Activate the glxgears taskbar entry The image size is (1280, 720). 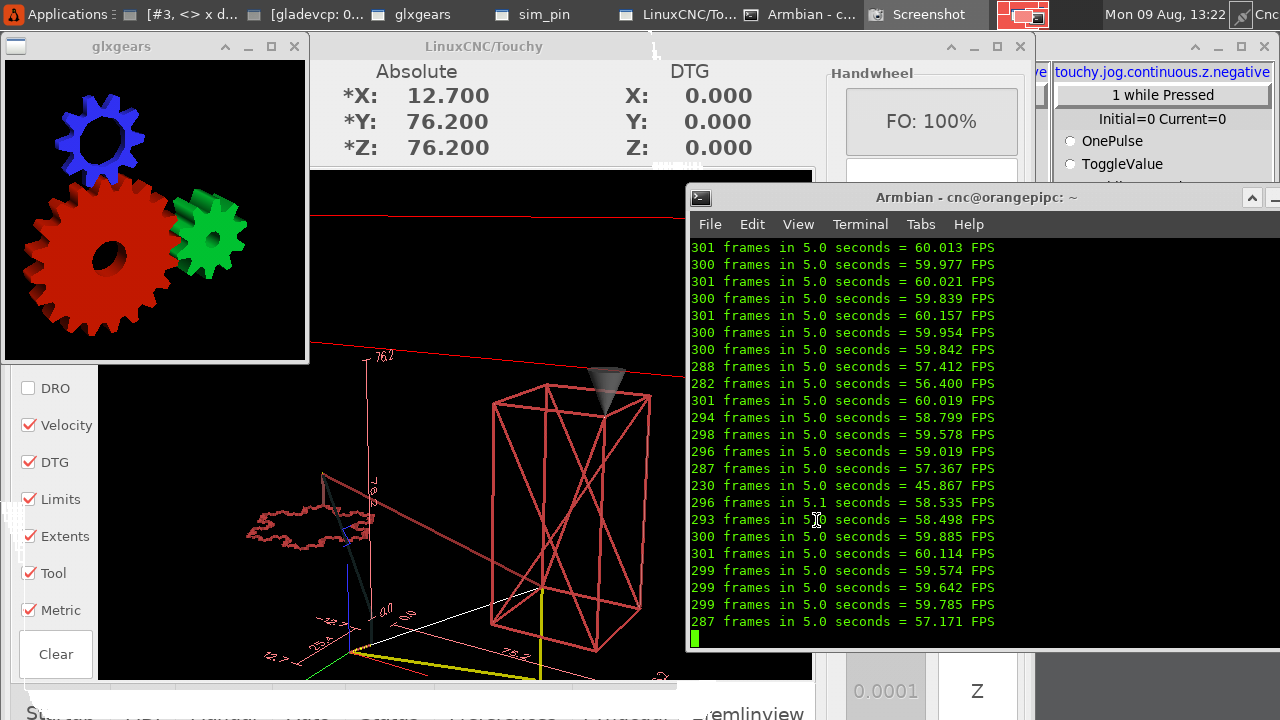411,15
